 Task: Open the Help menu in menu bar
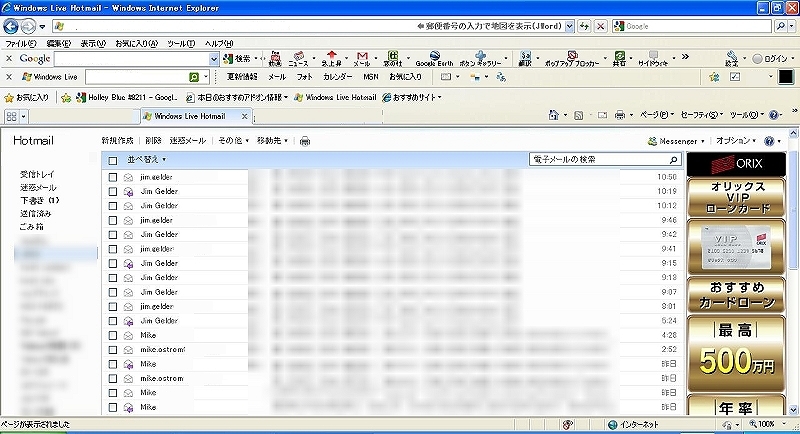(219, 44)
